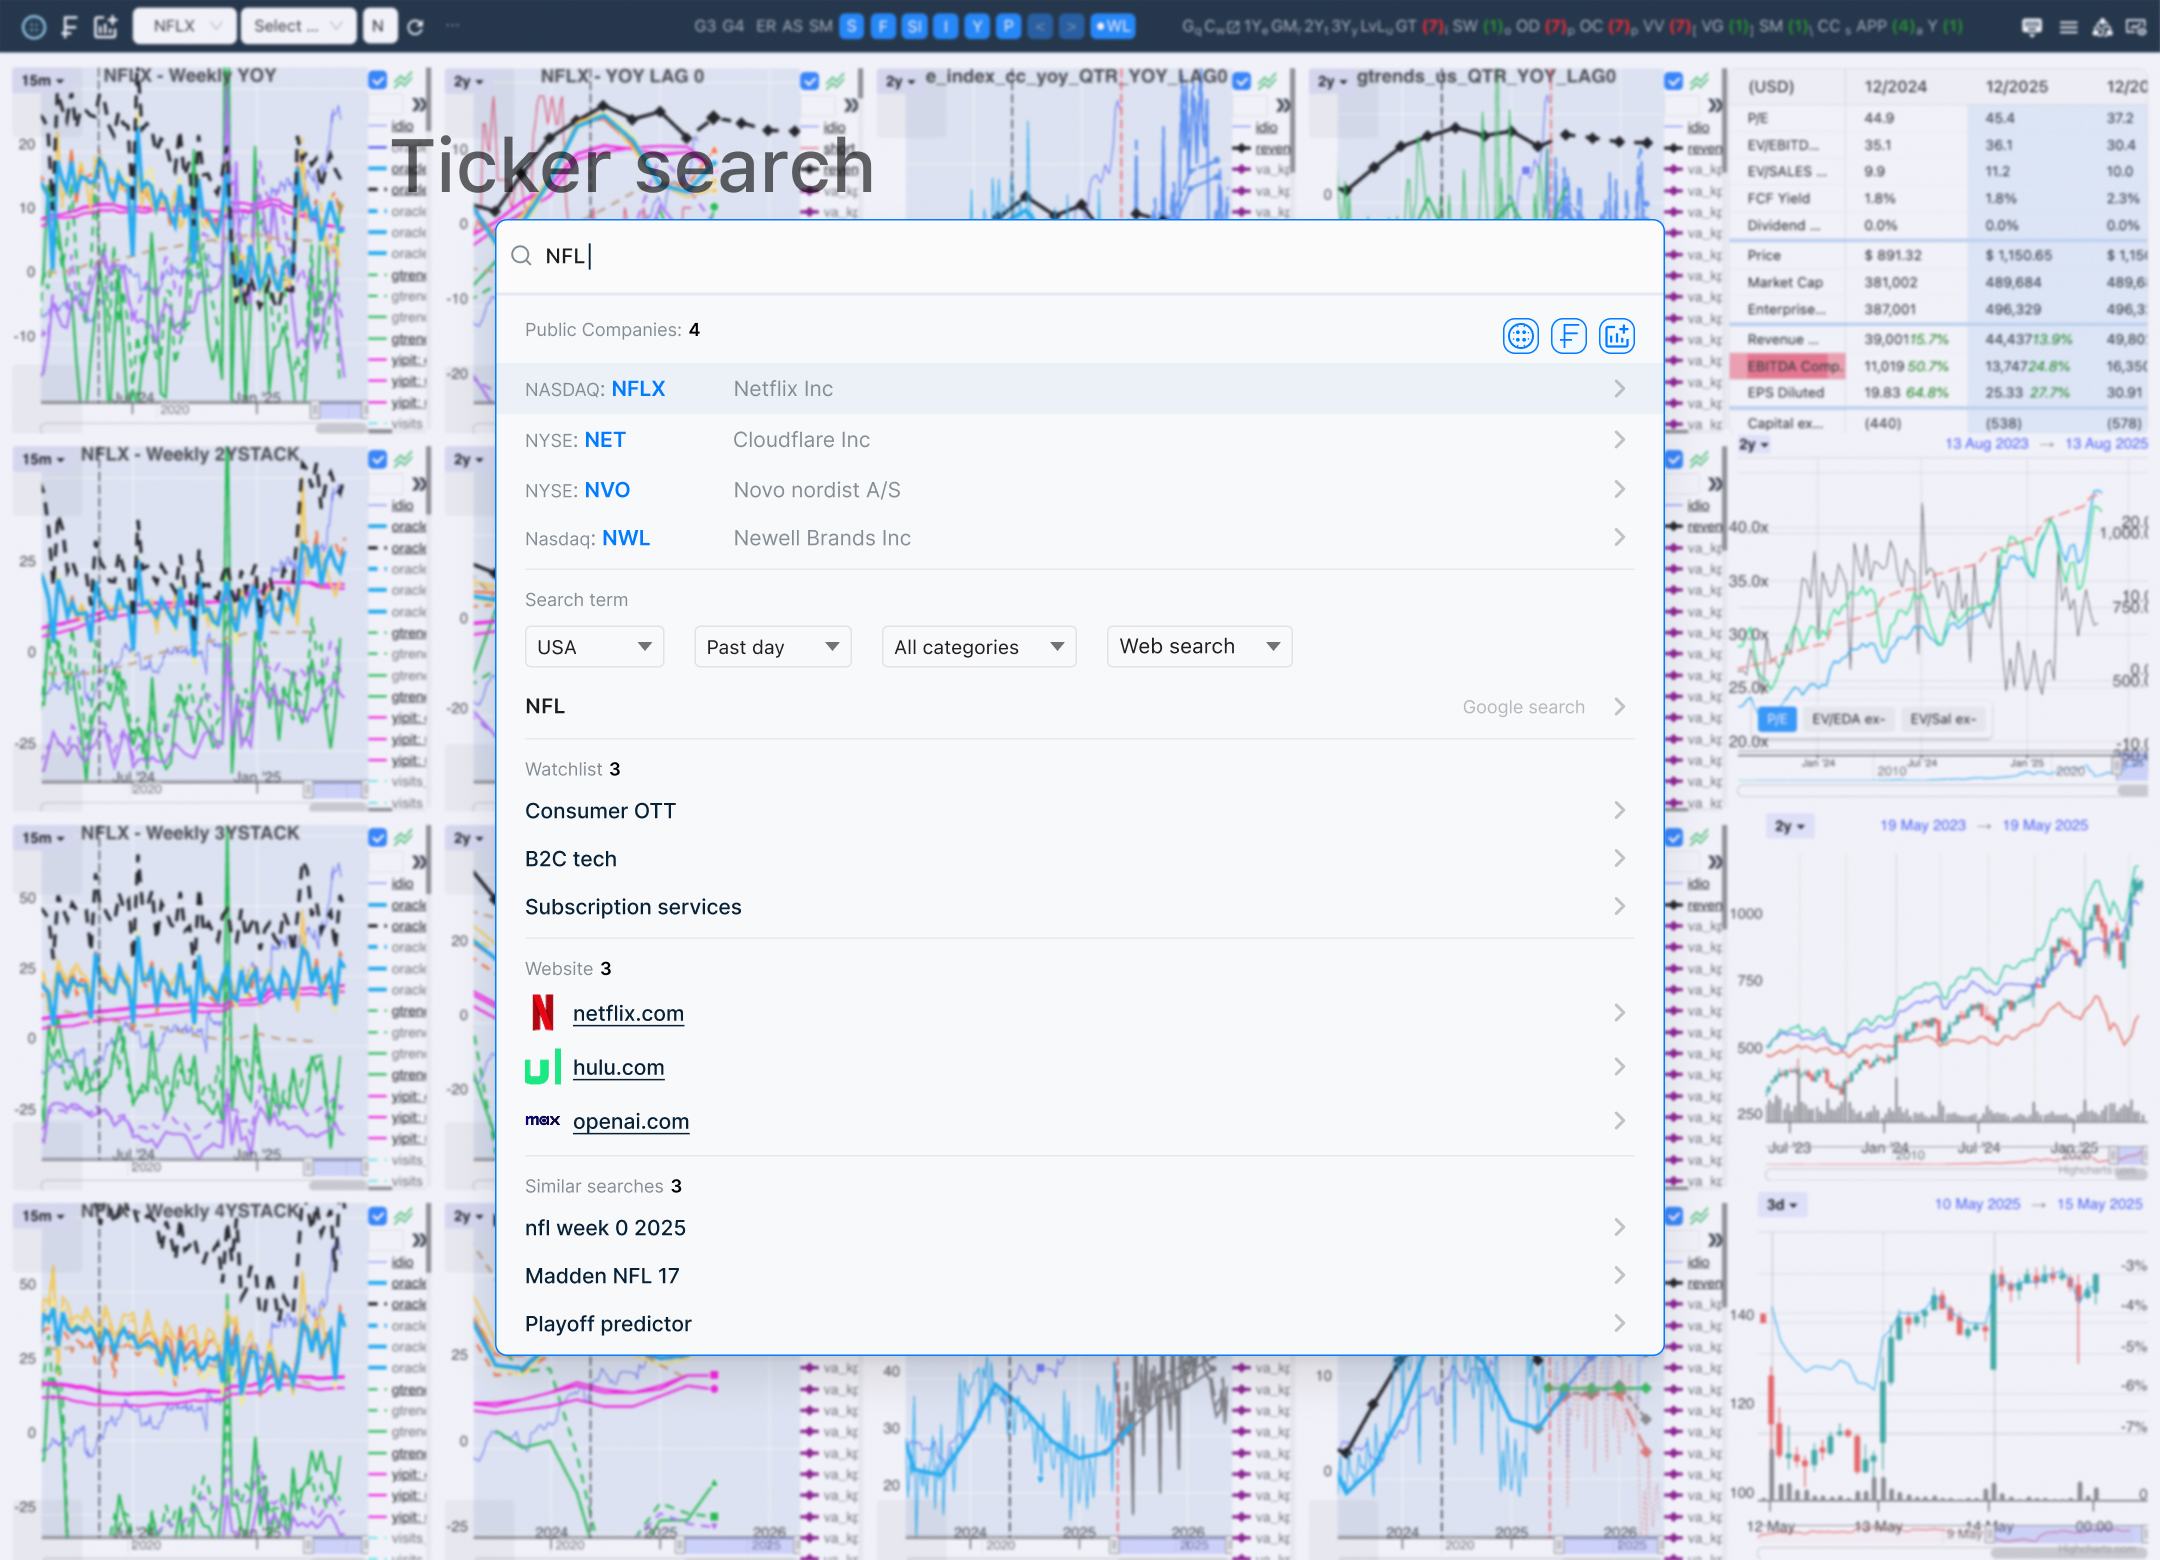The width and height of the screenshot is (2160, 1560).
Task: Select NASDAQ: NFLX Netflix Inc result
Action: tap(1080, 389)
